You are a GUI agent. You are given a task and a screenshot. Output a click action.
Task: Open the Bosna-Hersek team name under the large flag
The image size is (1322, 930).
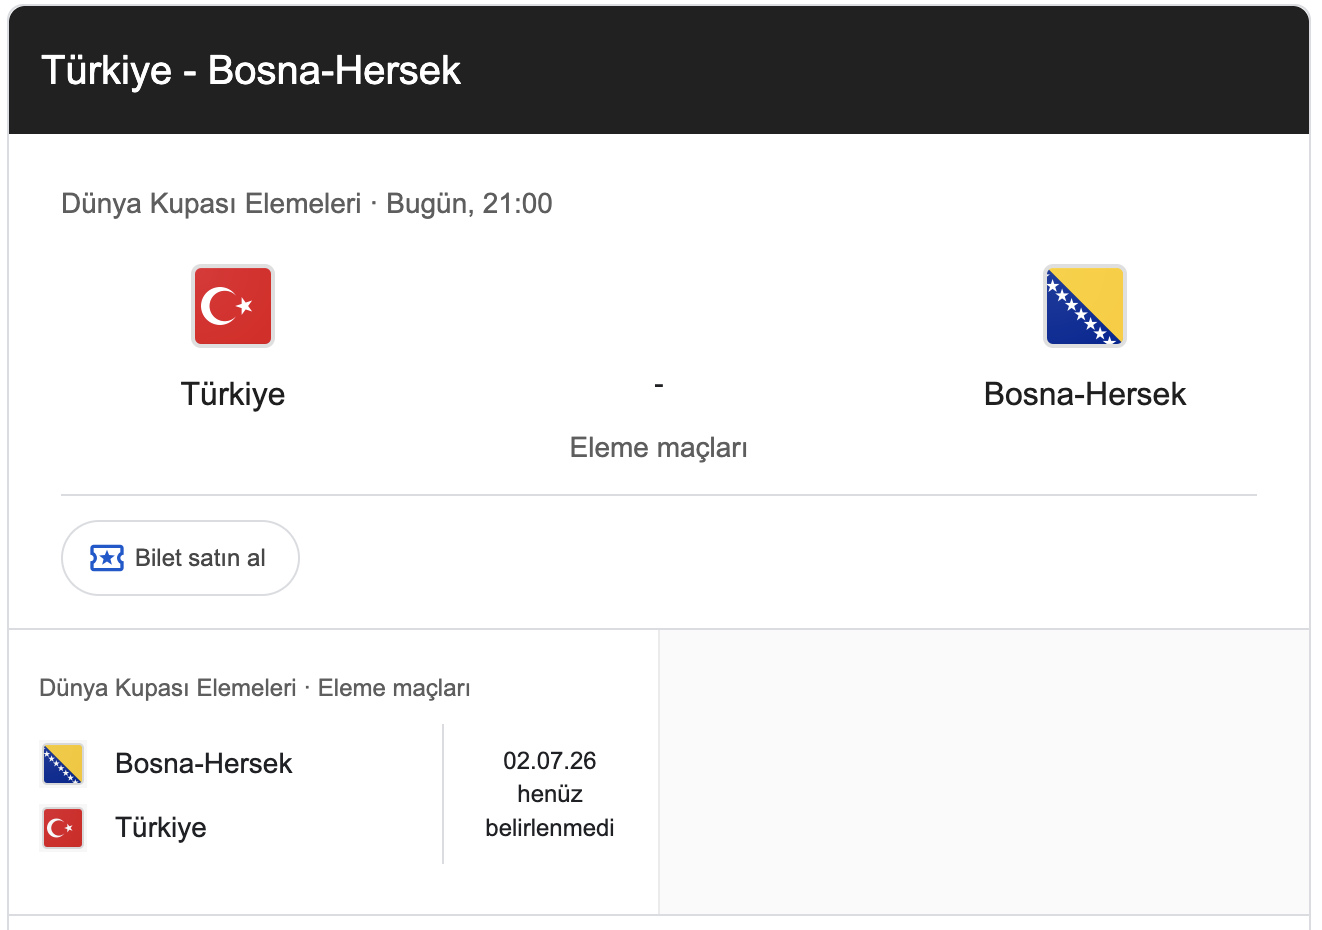1085,394
